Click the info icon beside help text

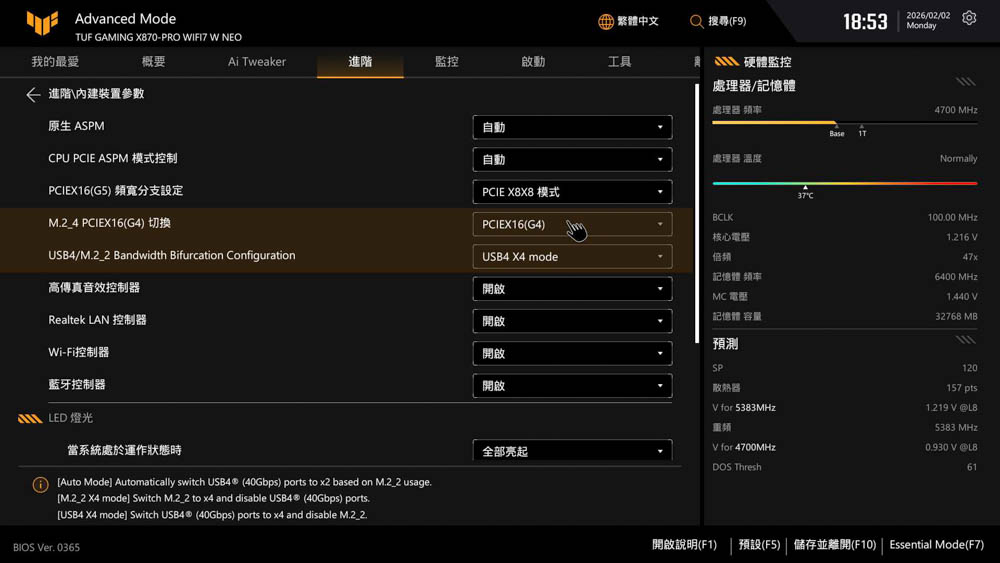(40, 485)
